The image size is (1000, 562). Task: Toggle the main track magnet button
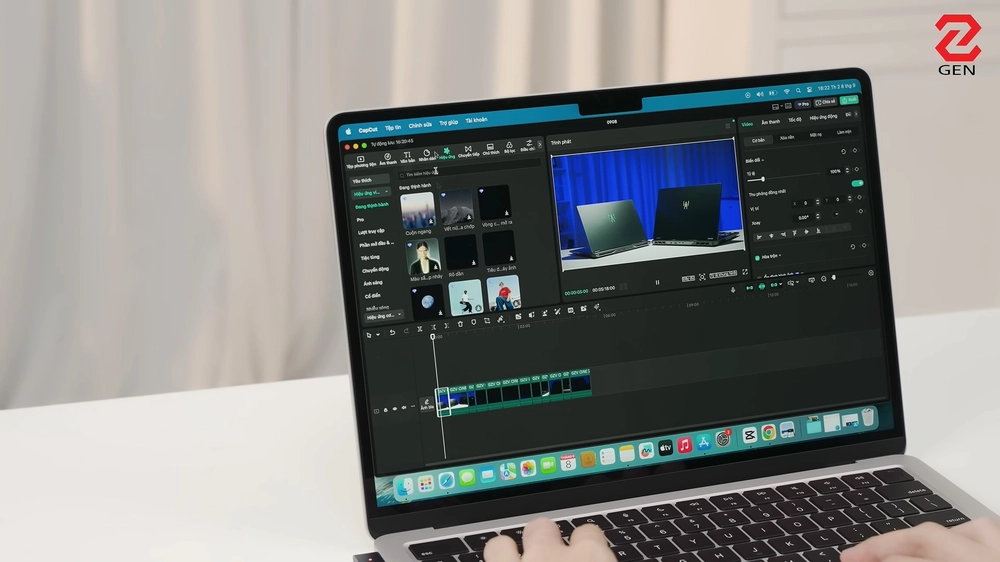[749, 288]
